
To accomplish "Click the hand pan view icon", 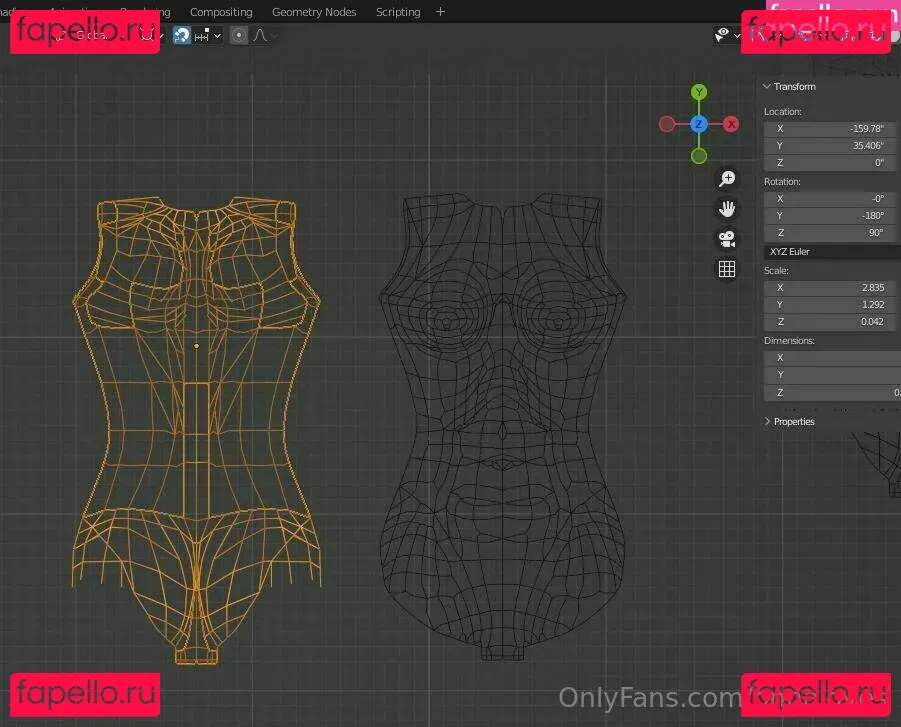I will click(x=727, y=209).
